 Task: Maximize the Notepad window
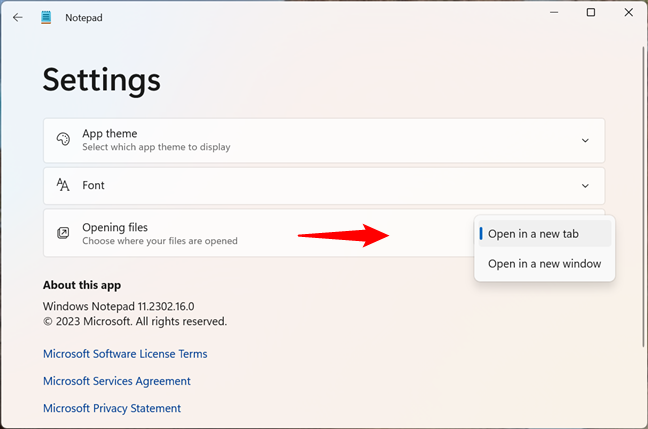pos(591,12)
